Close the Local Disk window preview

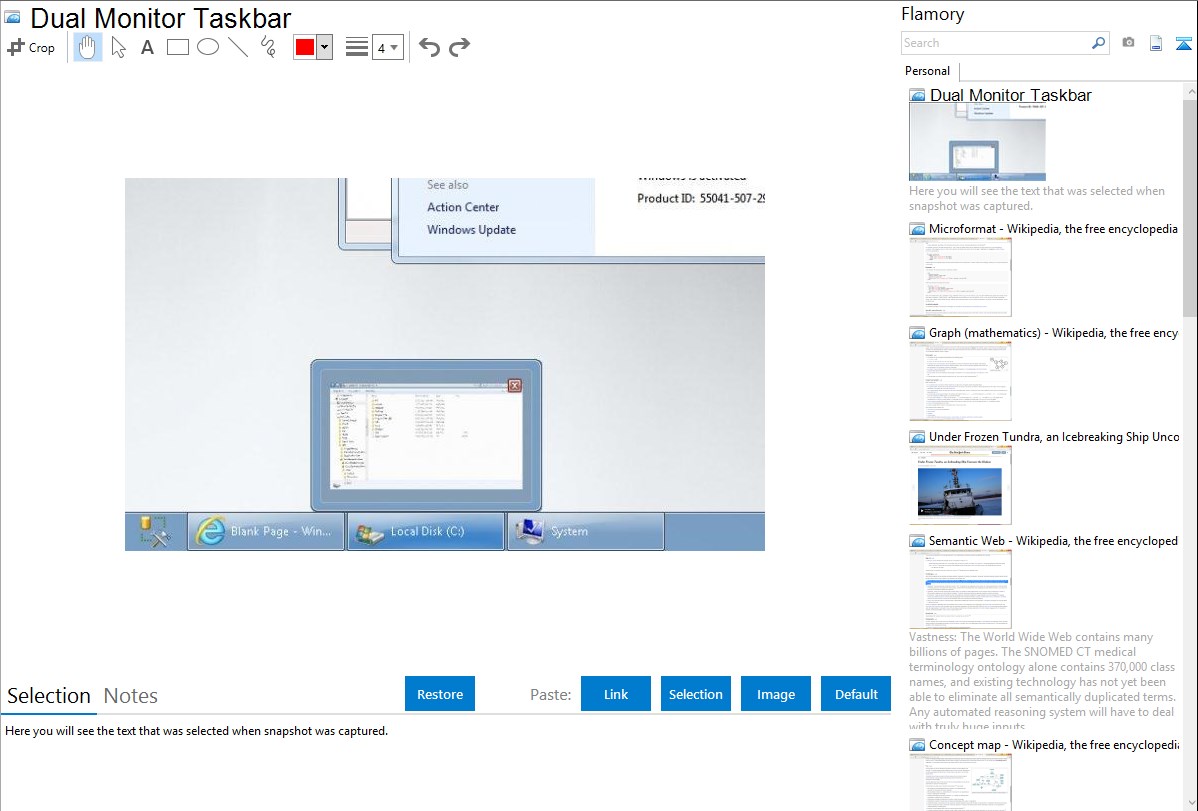click(x=515, y=386)
